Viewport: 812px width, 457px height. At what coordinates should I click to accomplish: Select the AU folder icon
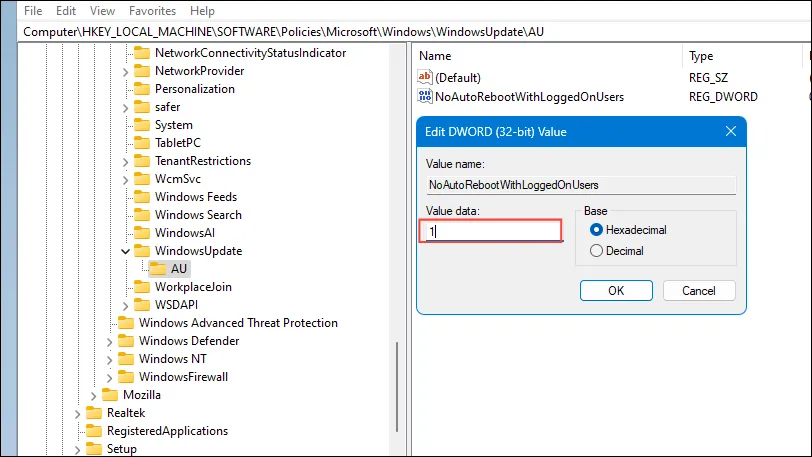point(157,269)
